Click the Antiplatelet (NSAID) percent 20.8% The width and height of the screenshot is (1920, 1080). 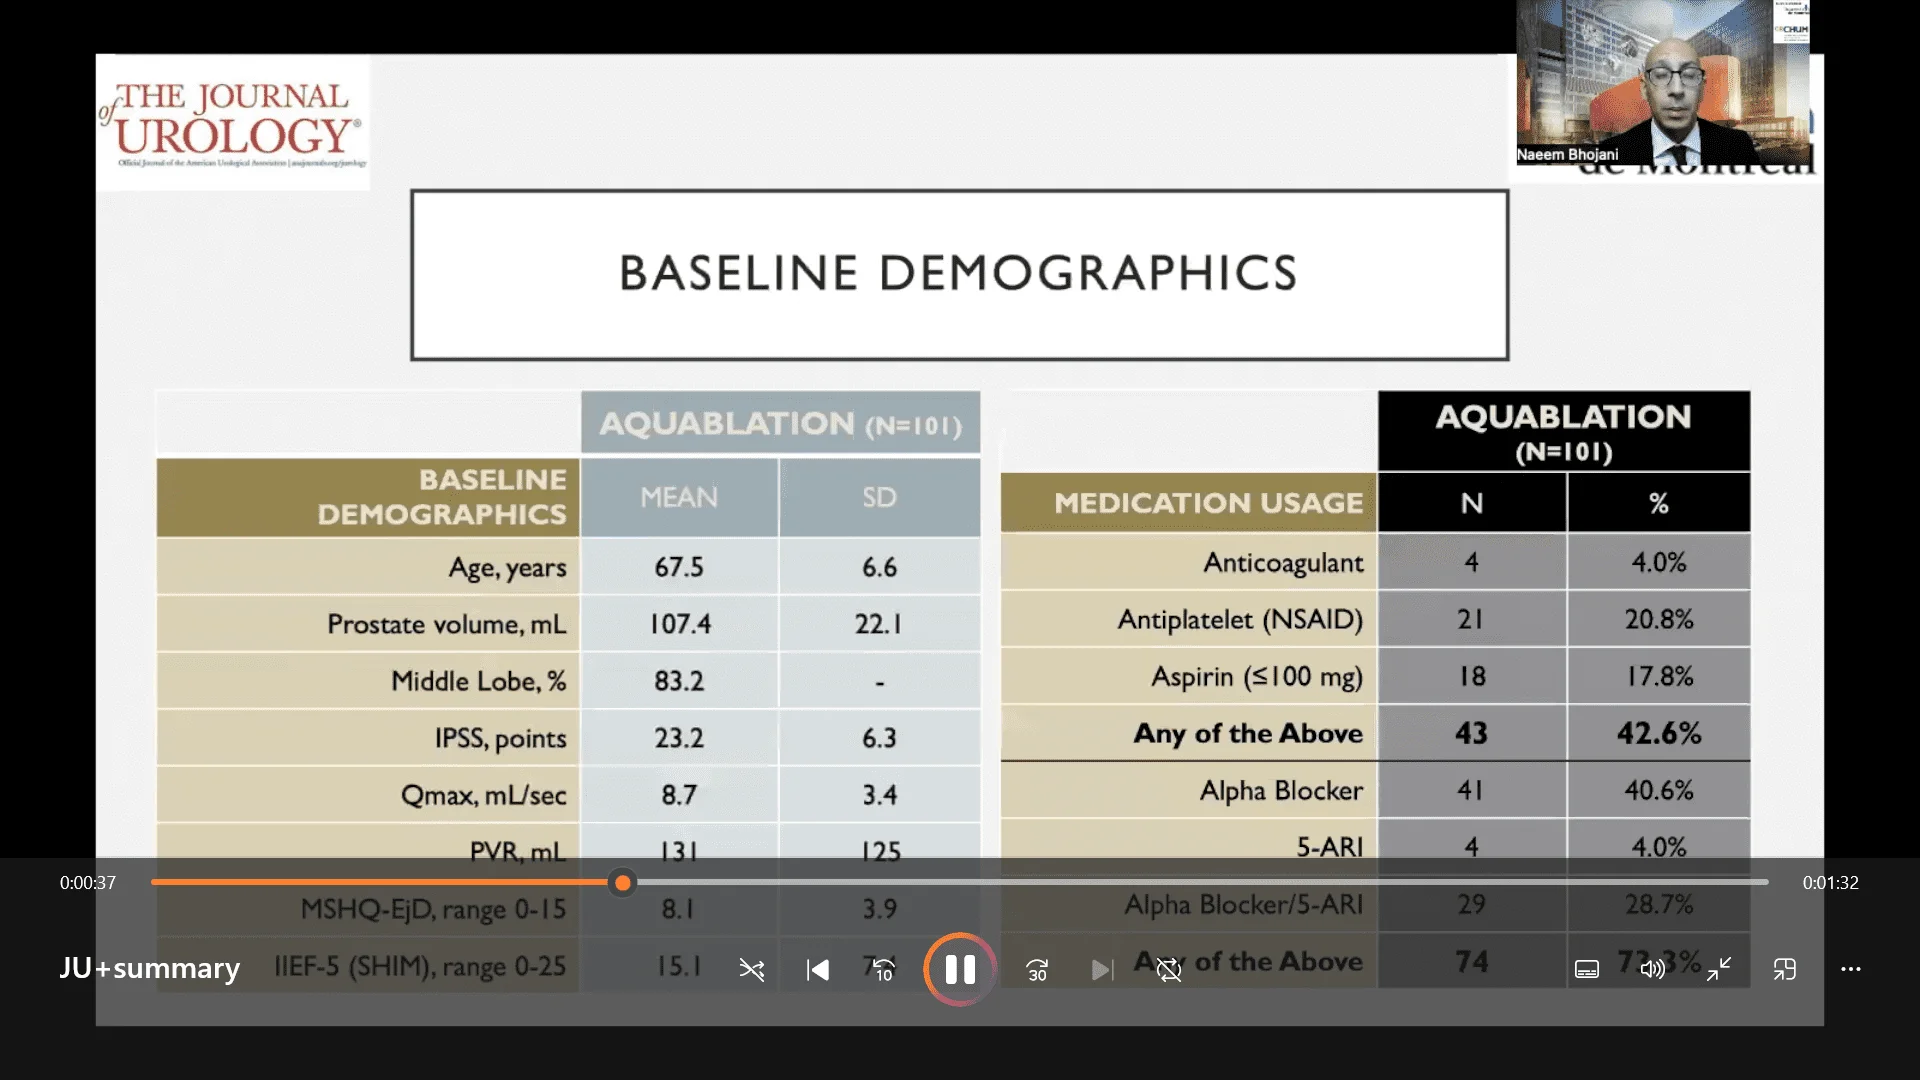[x=1659, y=619]
